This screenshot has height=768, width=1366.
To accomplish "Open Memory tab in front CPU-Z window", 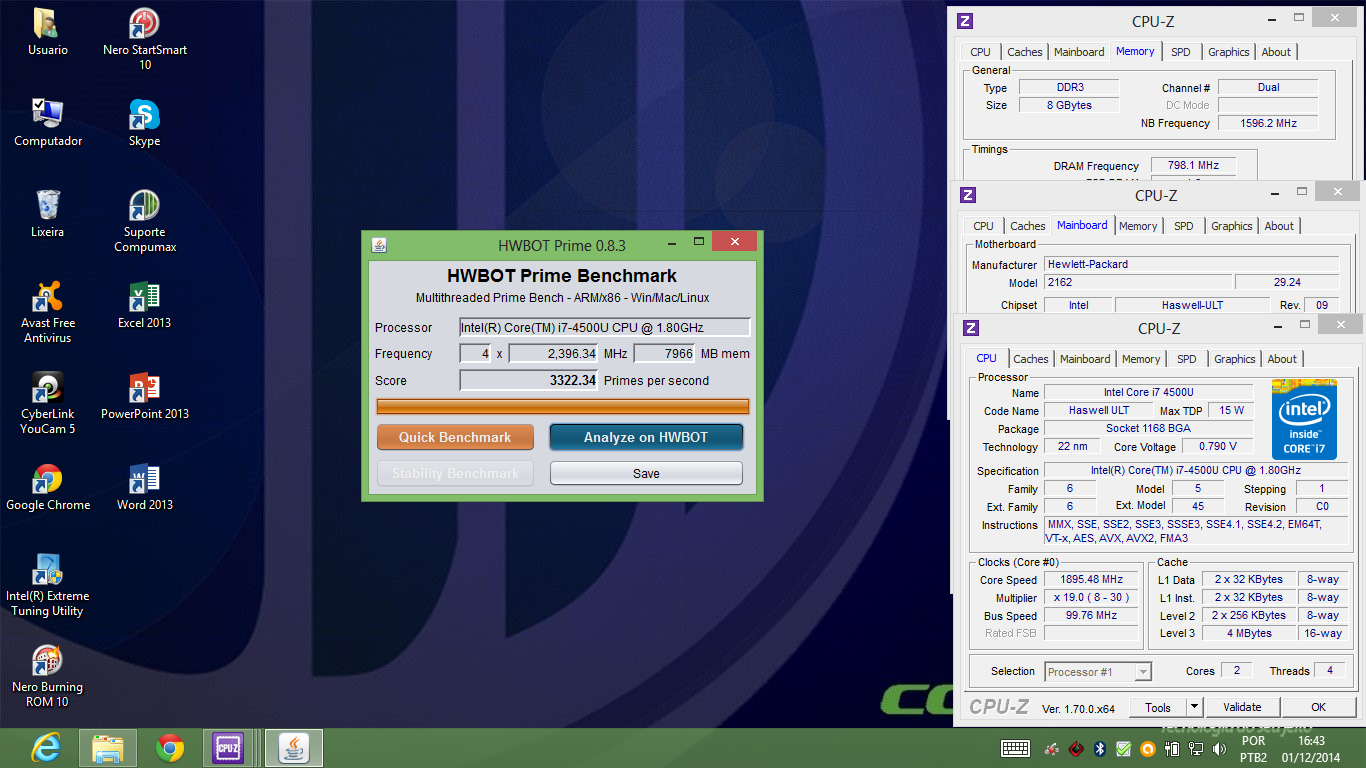I will click(1141, 359).
